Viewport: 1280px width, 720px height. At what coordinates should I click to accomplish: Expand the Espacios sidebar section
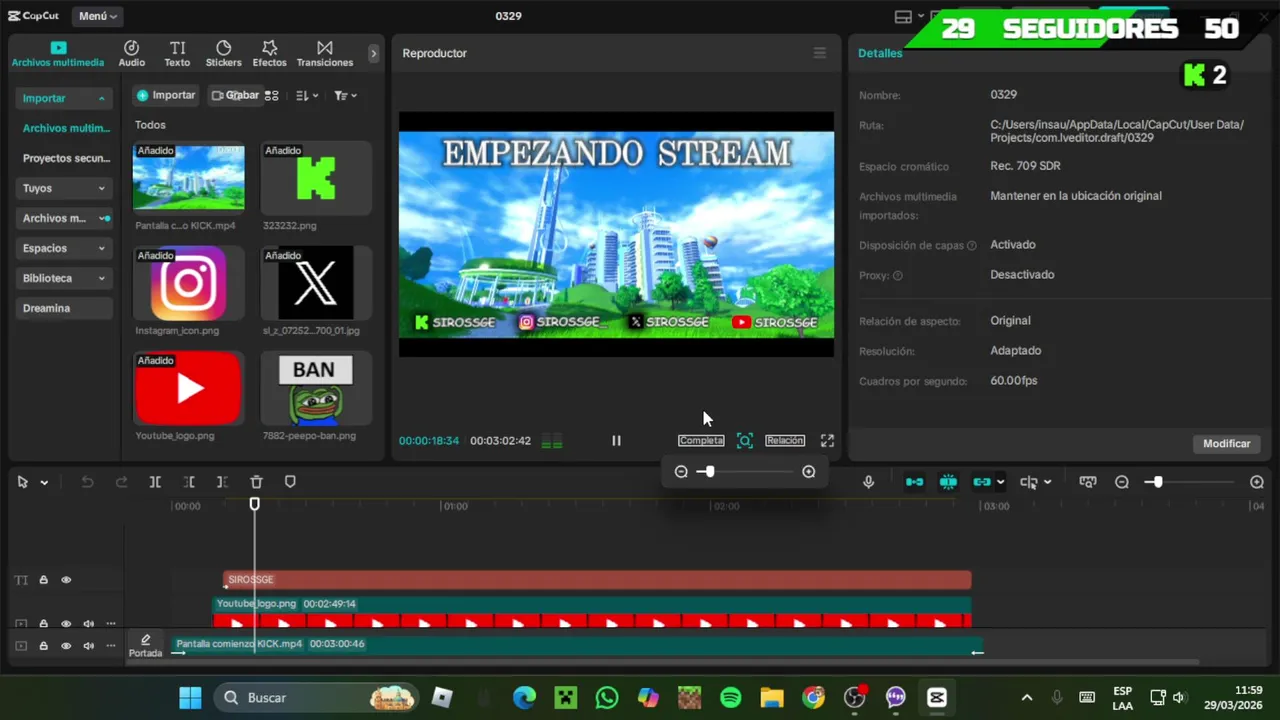pyautogui.click(x=65, y=248)
